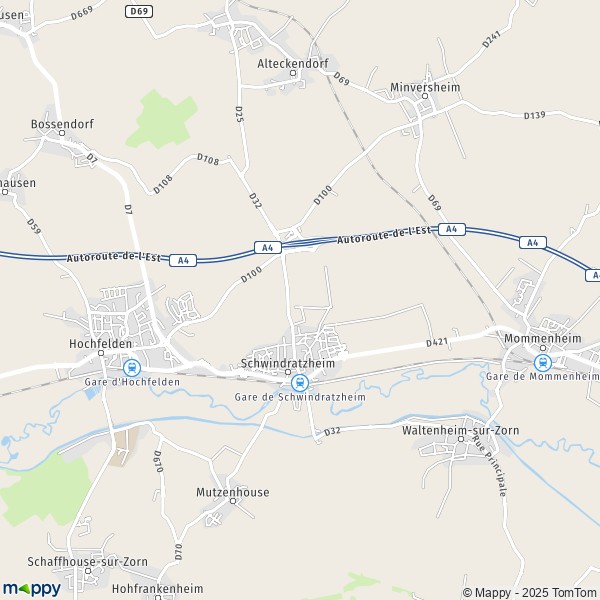600x600 pixels.
Task: Click the Schaffhouse-sur-Zorn label
Action: [88, 562]
